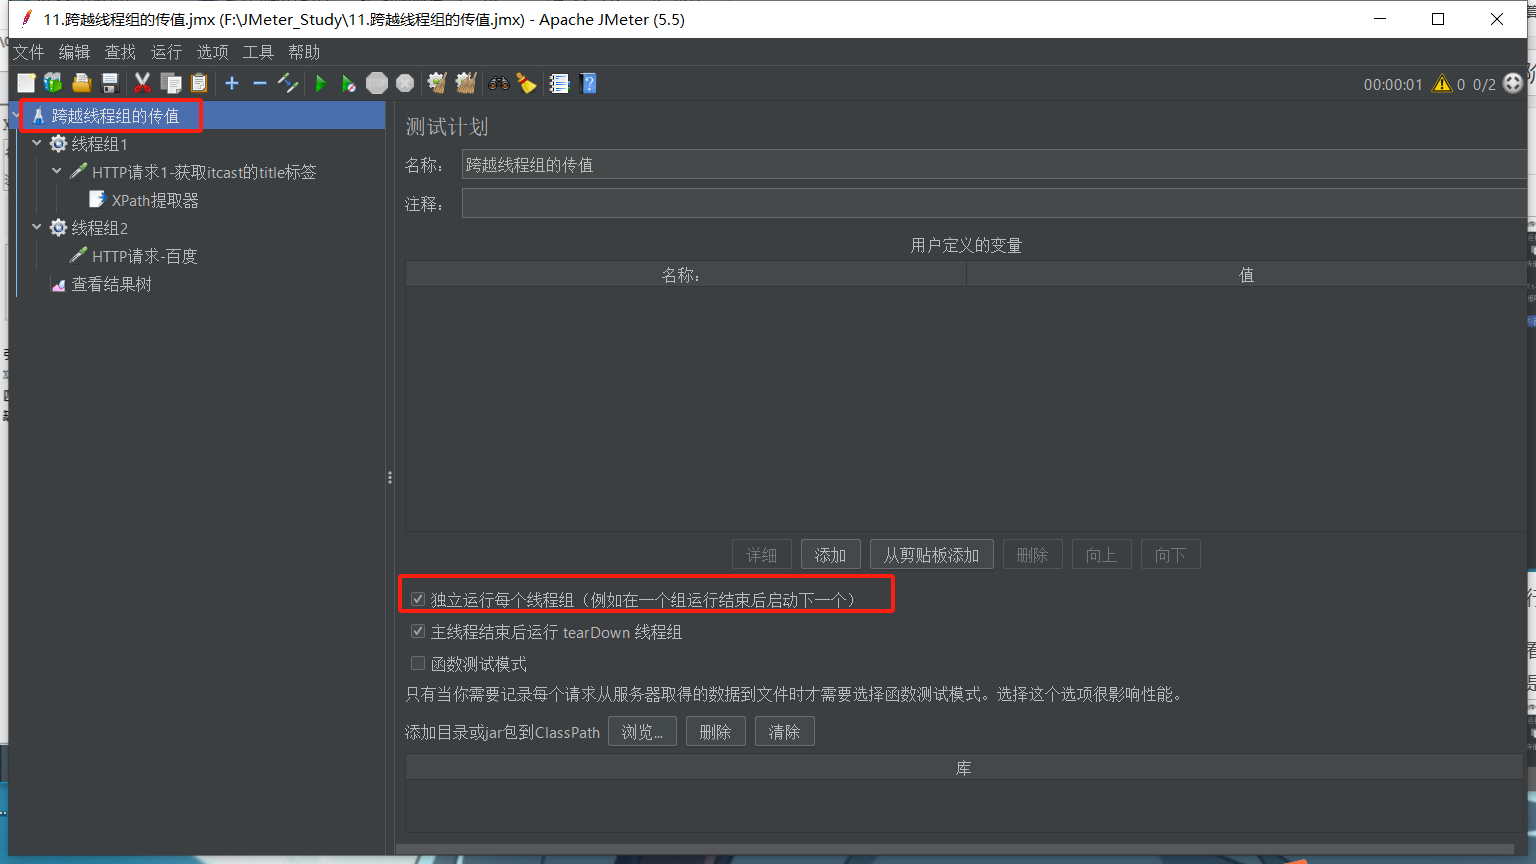Click the 线程组1 gear icon
The image size is (1536, 864).
(59, 144)
